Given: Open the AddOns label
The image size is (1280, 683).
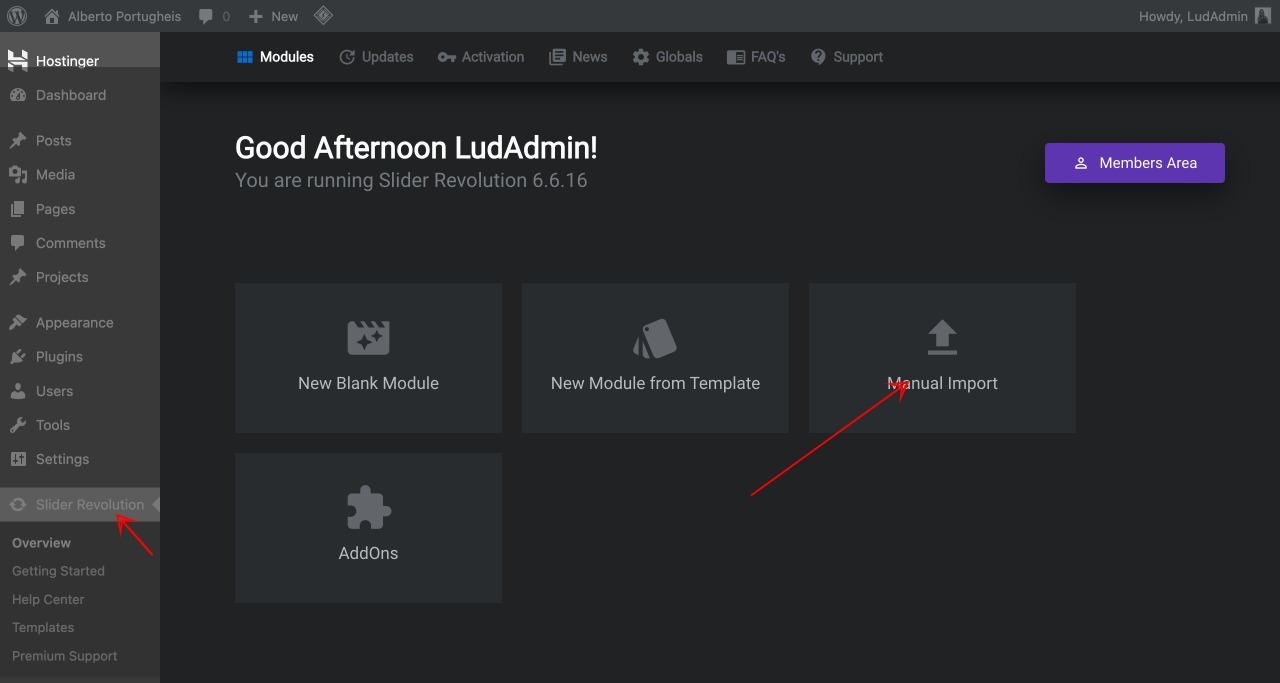Looking at the screenshot, I should click(x=368, y=553).
